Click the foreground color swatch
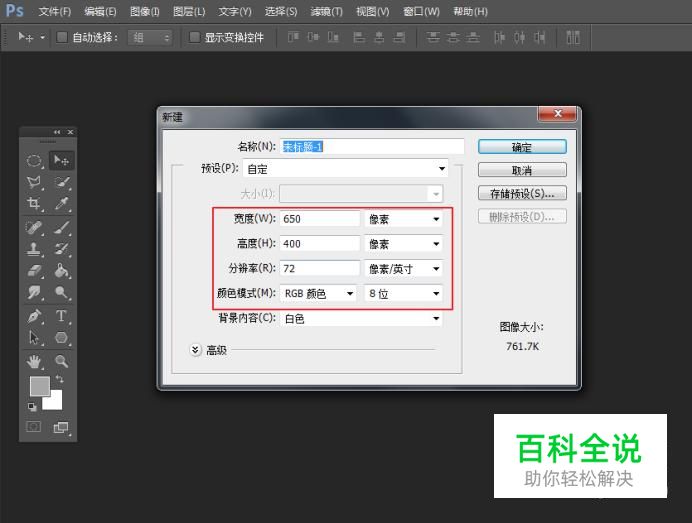The width and height of the screenshot is (692, 523). click(x=40, y=387)
